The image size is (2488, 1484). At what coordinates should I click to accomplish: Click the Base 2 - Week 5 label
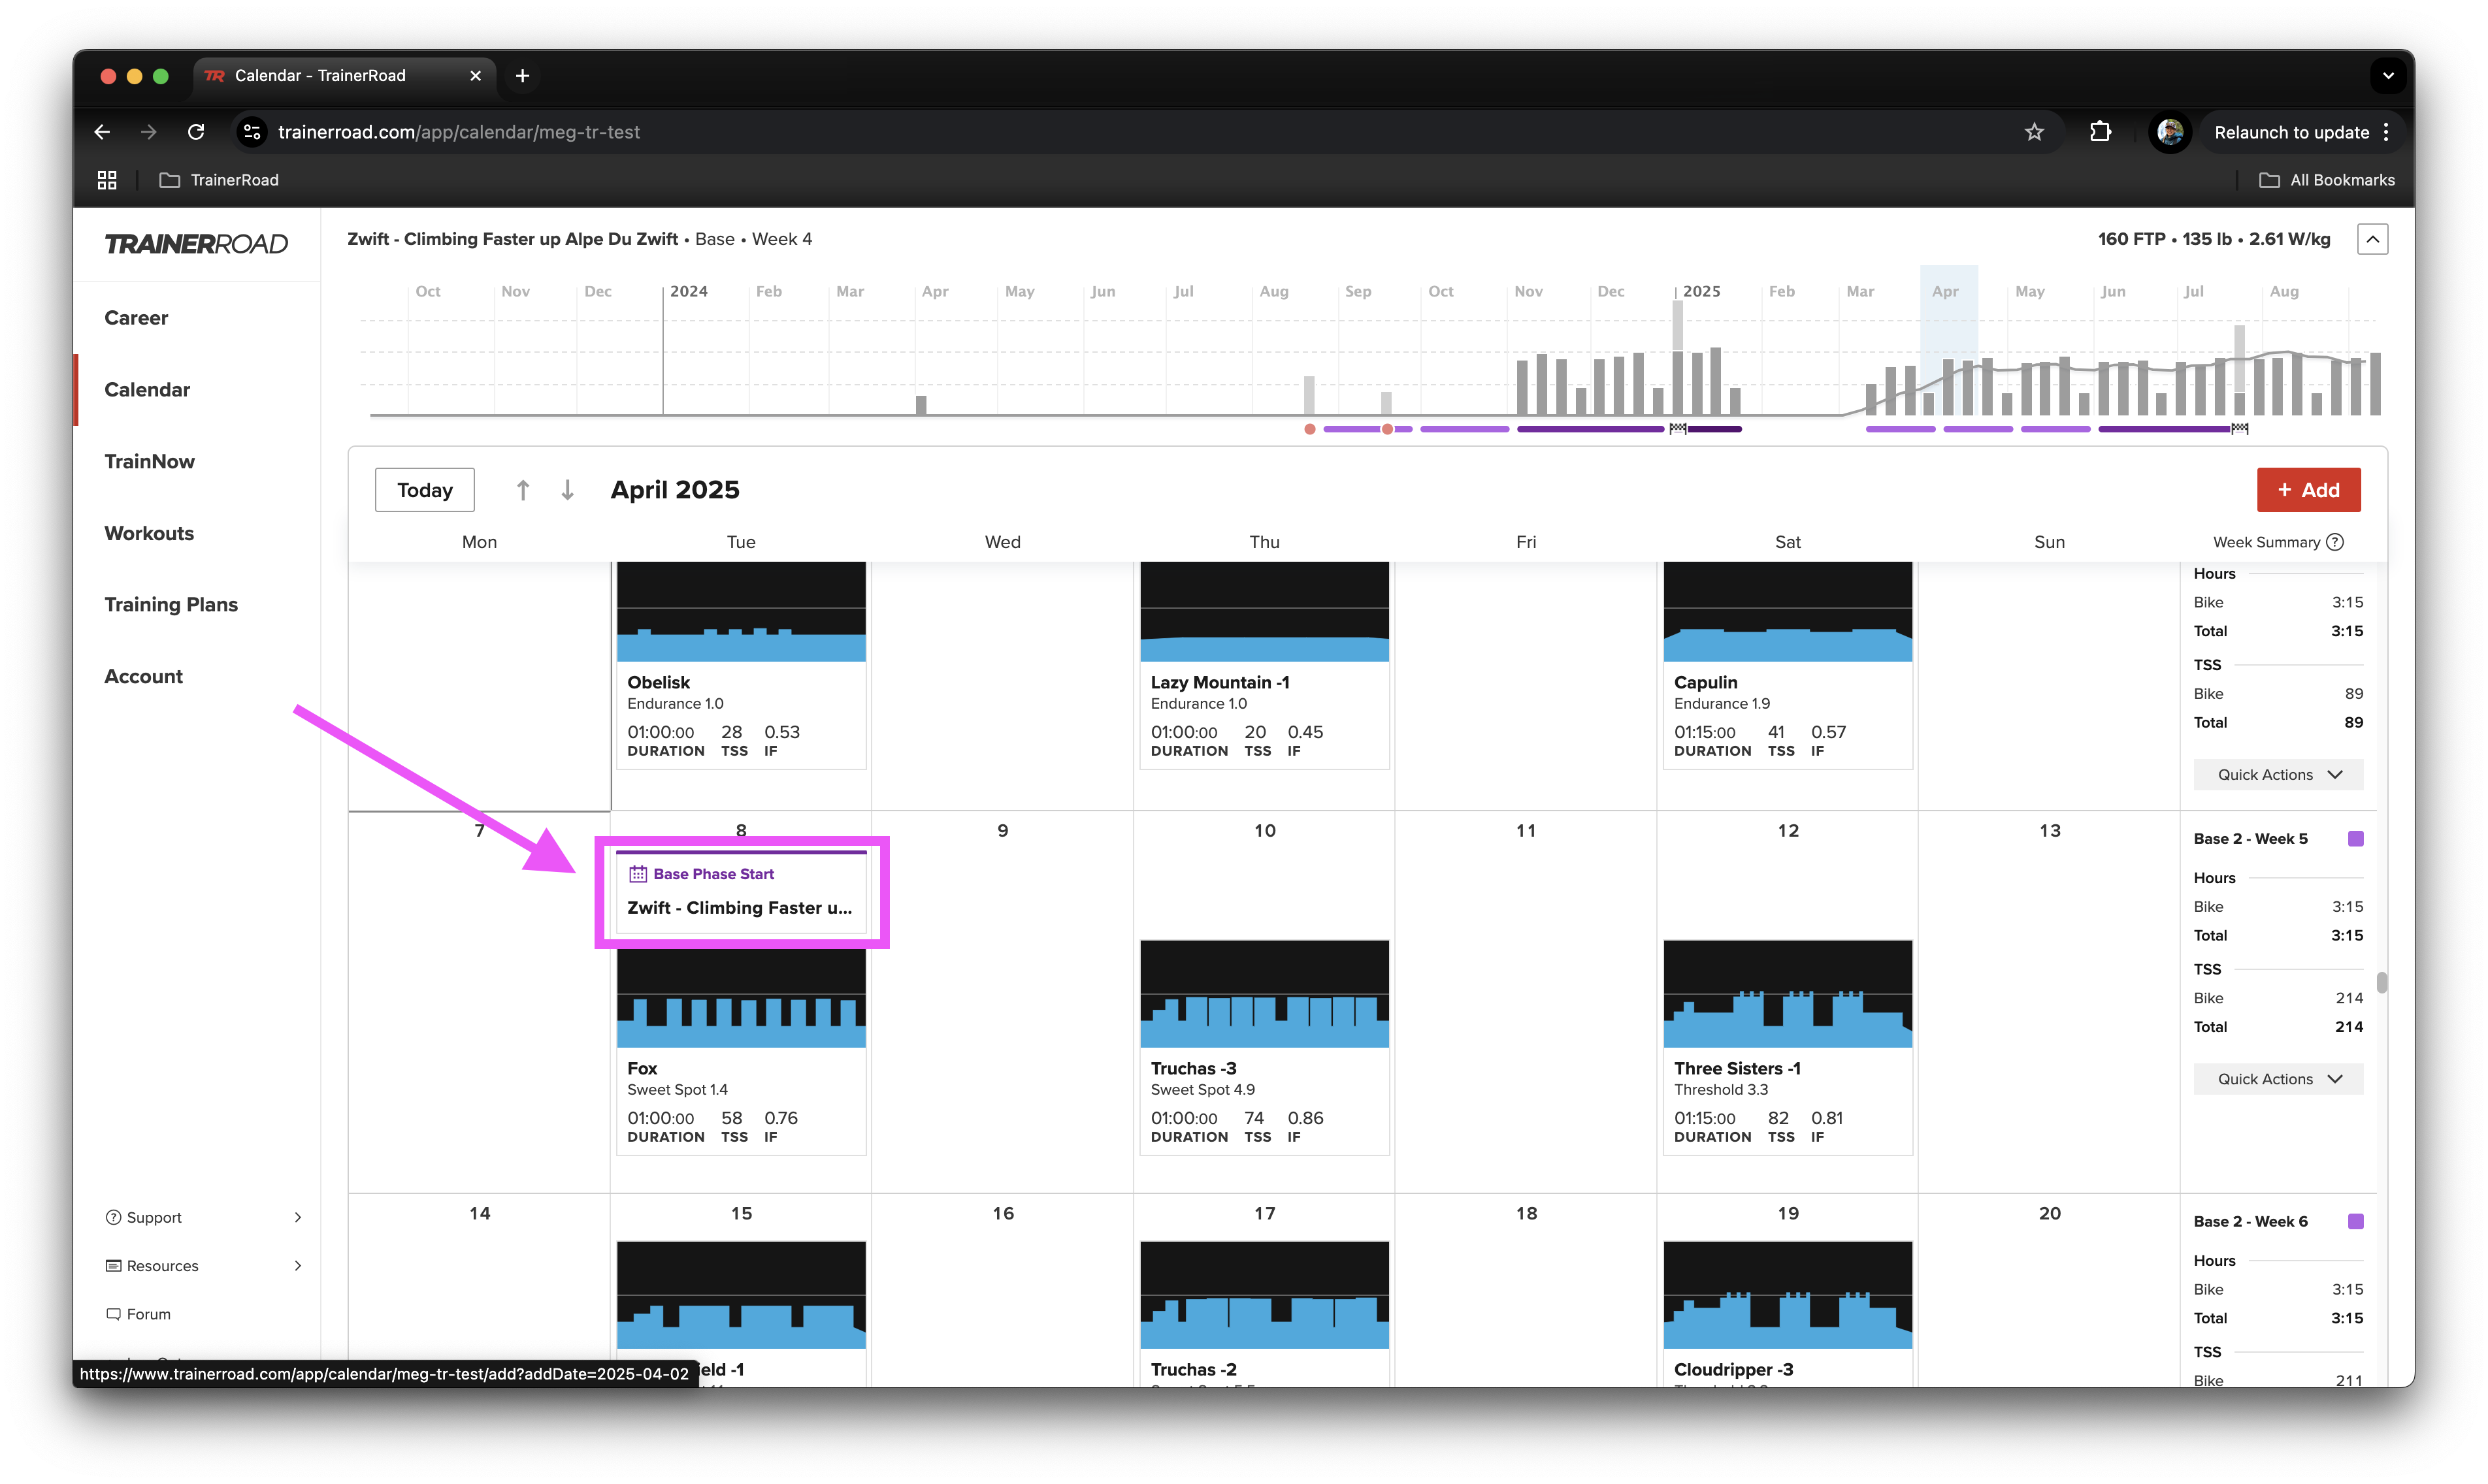tap(2250, 839)
